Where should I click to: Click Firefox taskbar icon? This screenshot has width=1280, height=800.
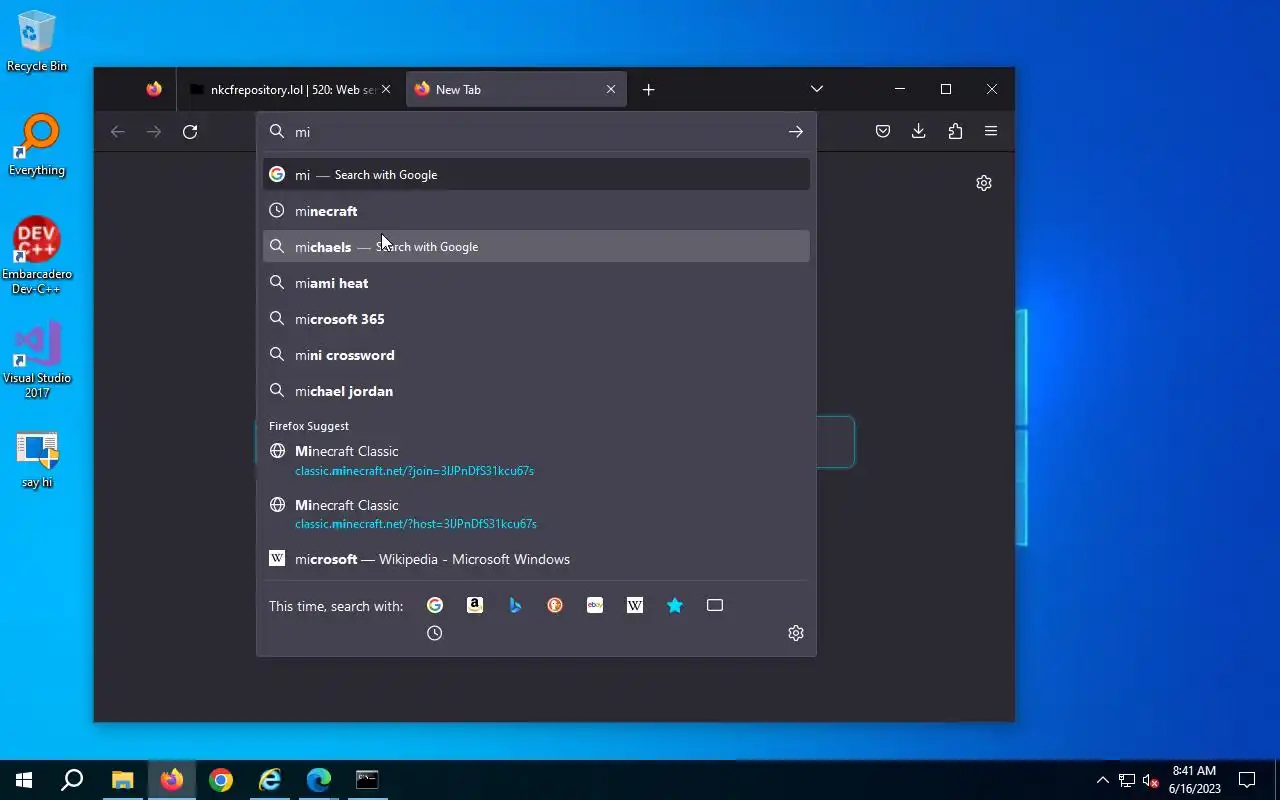pyautogui.click(x=172, y=780)
